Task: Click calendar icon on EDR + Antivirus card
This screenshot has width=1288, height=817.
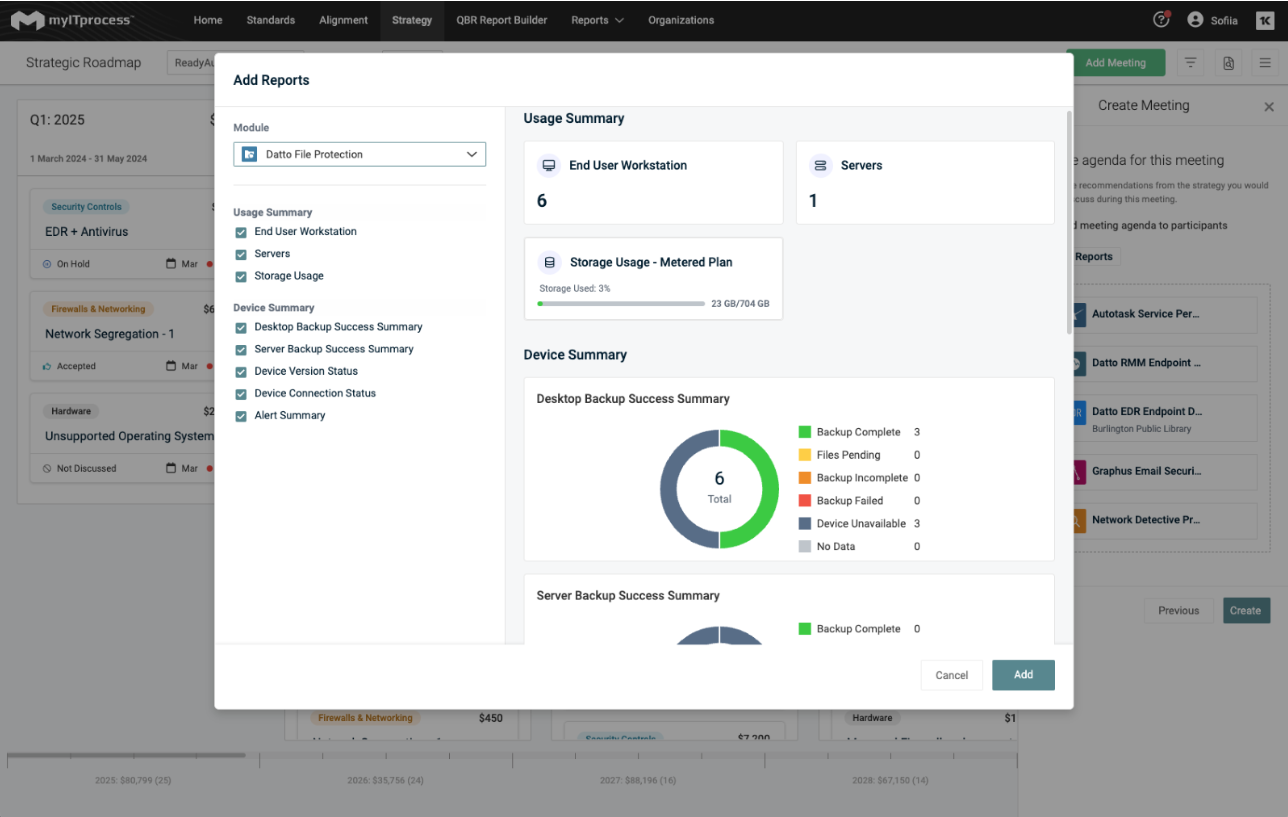Action: (171, 264)
